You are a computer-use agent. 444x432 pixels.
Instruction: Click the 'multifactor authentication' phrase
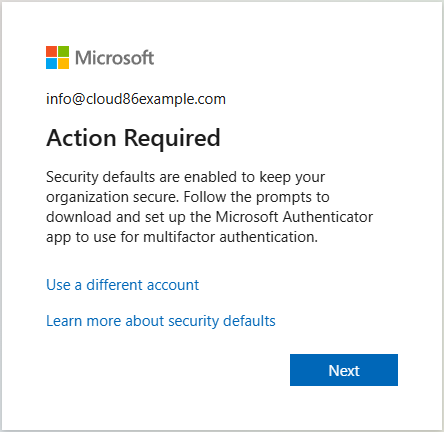(x=231, y=237)
